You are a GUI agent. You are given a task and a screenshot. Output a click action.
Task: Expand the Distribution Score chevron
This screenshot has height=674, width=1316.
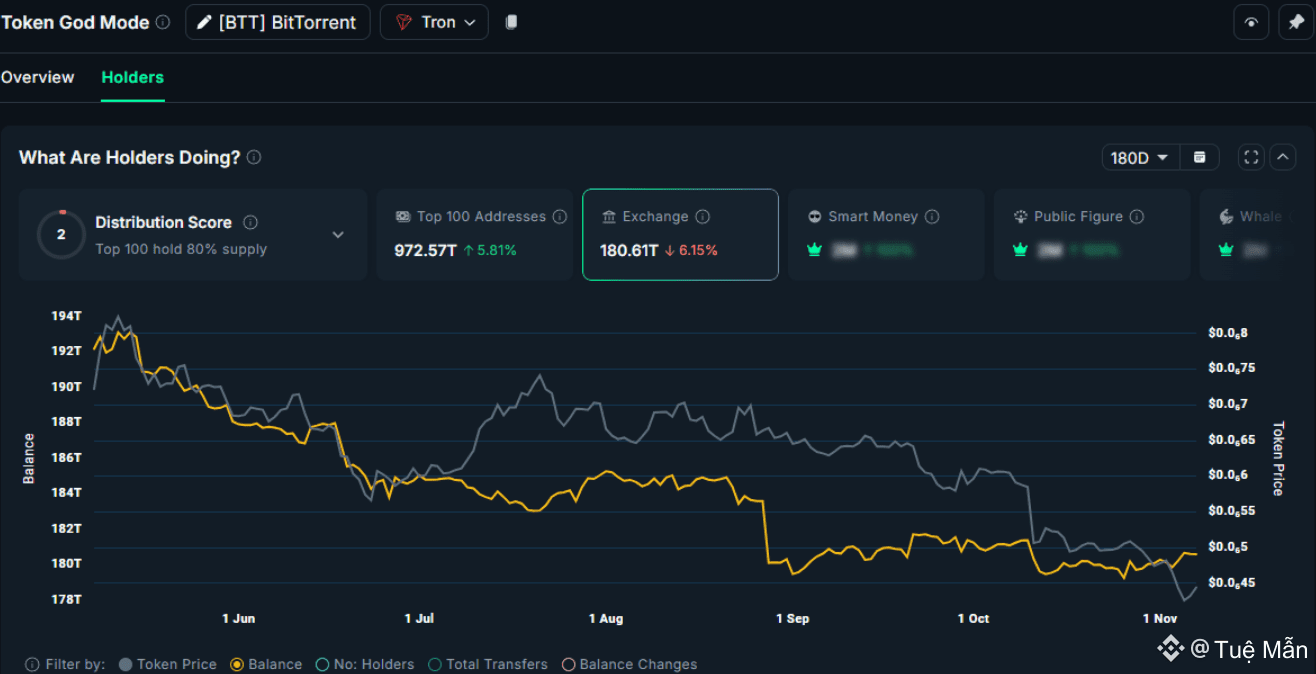(338, 235)
